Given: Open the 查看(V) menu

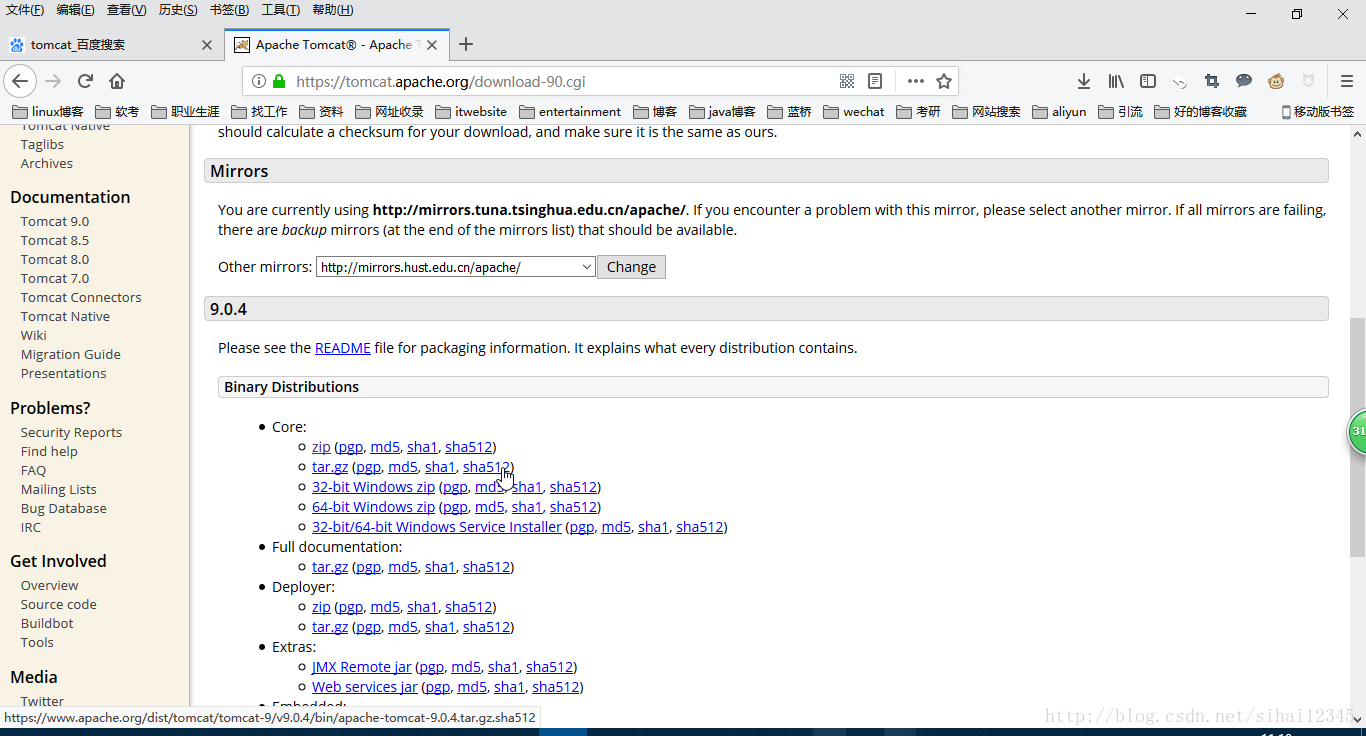Looking at the screenshot, I should click(x=126, y=10).
